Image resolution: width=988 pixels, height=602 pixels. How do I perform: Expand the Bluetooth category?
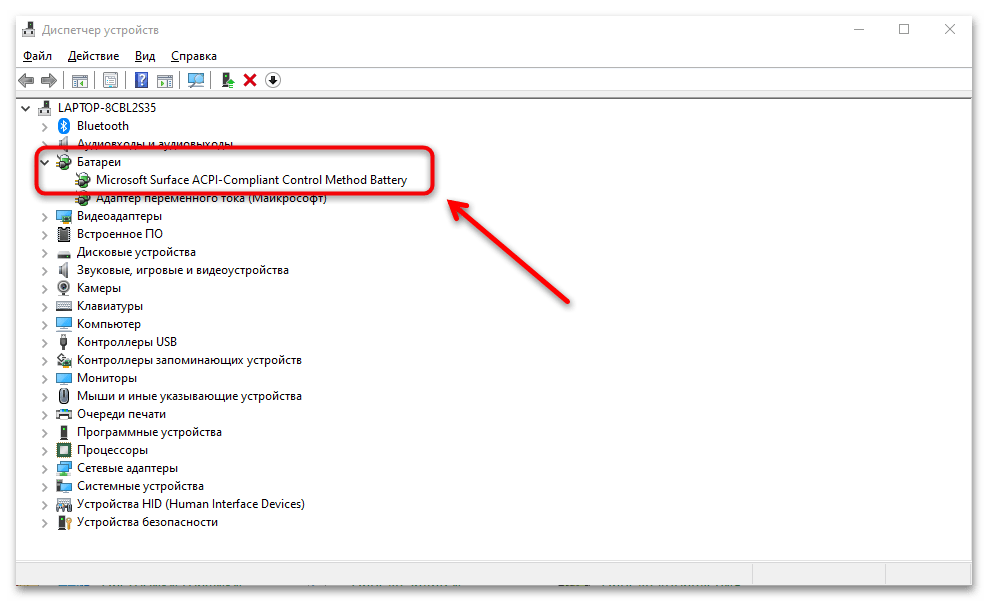point(44,126)
